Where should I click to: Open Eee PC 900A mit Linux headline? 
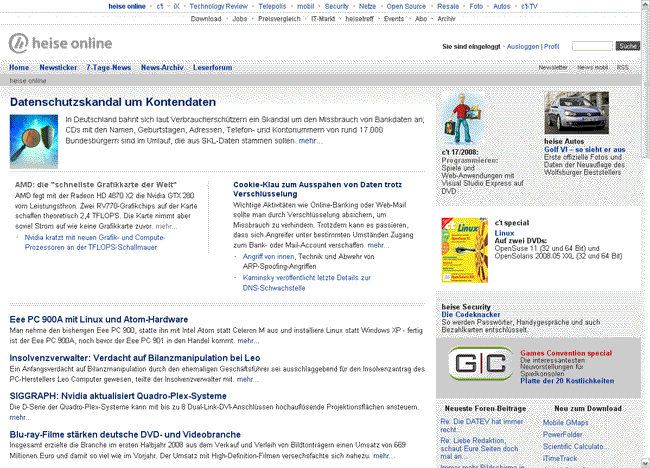pos(99,319)
